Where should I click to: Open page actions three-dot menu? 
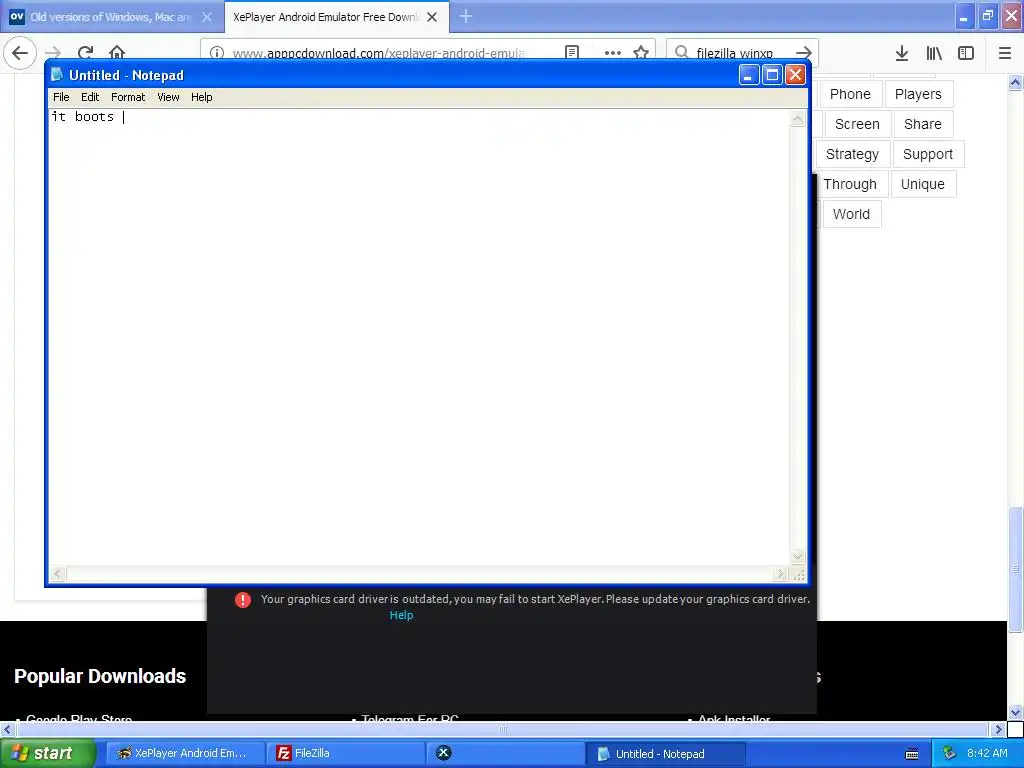click(613, 53)
